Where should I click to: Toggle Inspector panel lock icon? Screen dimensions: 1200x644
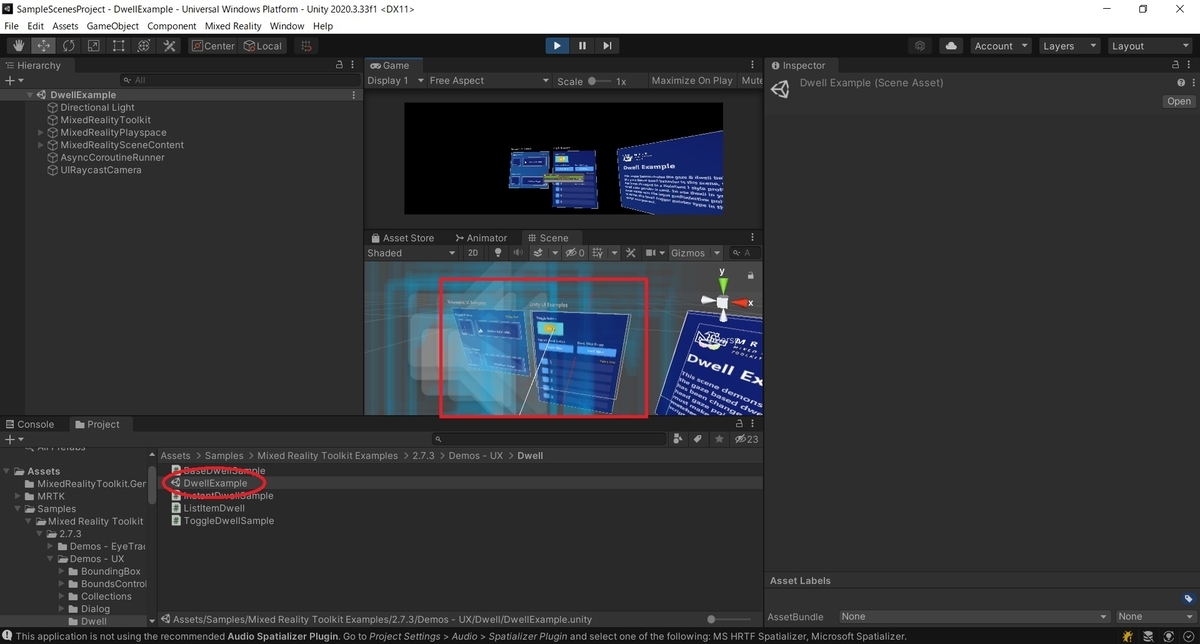point(1178,65)
